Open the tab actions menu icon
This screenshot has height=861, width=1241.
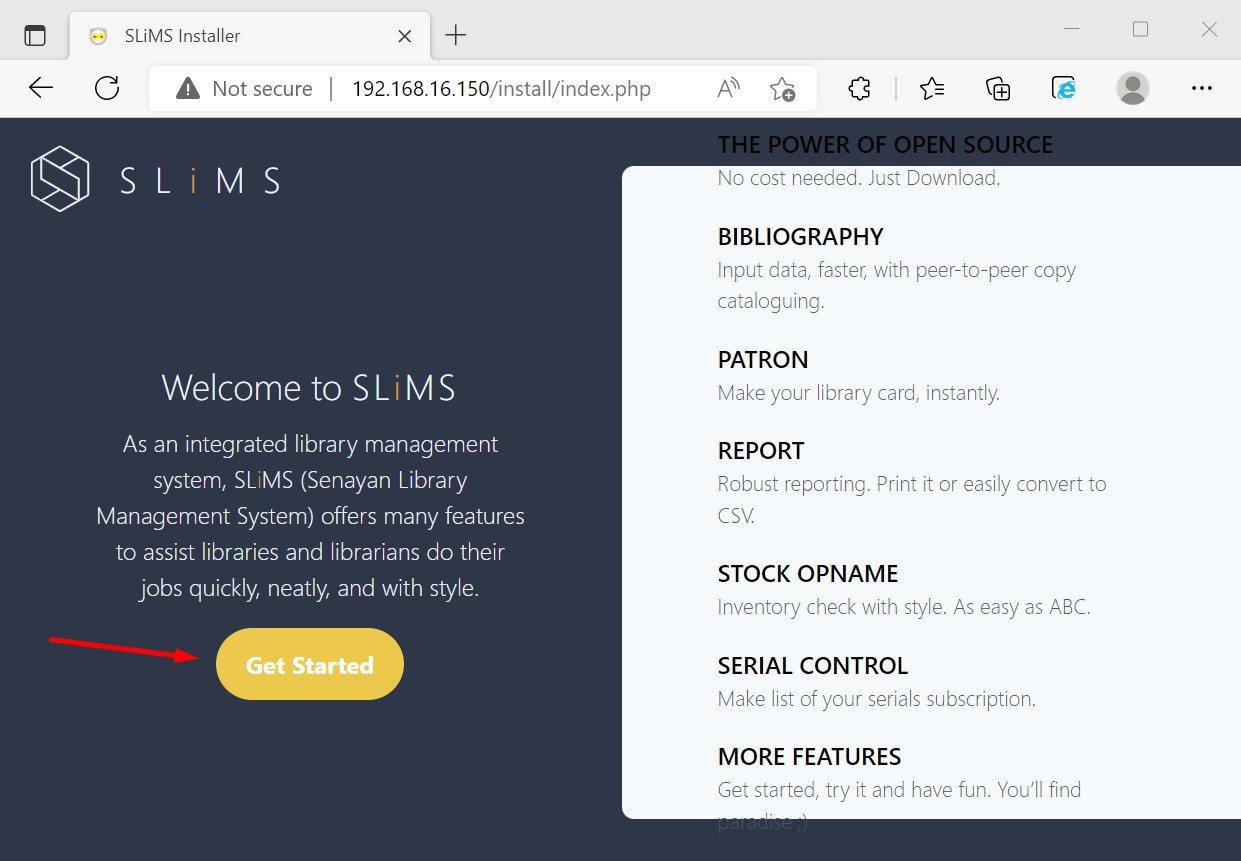(35, 36)
